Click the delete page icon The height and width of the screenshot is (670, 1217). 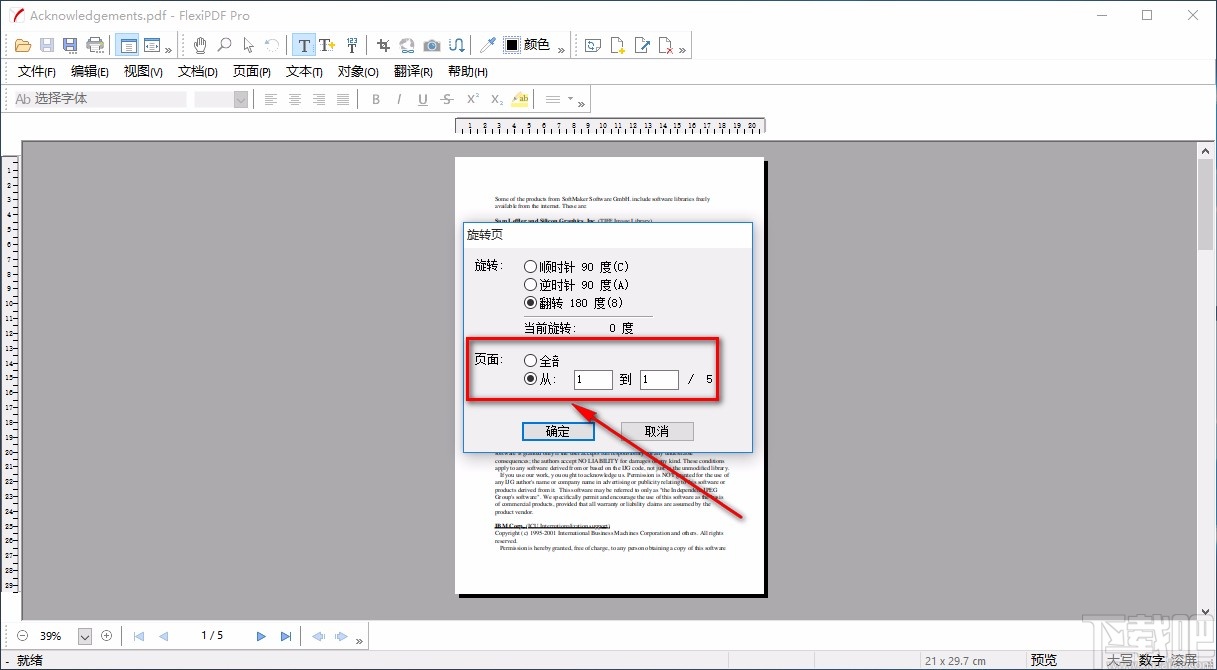[x=666, y=45]
